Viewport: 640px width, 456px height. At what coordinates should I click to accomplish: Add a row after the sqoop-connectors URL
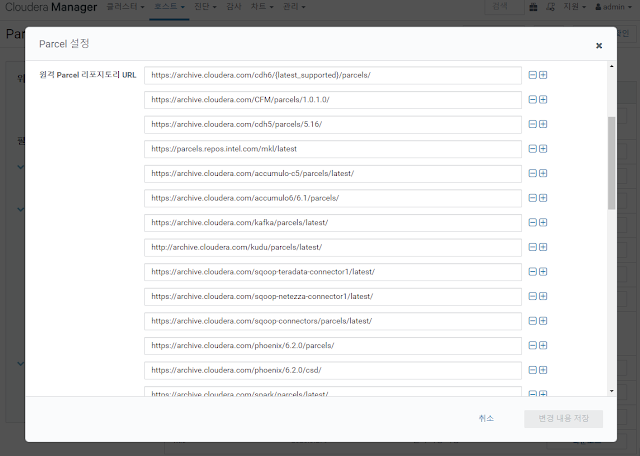pos(543,321)
